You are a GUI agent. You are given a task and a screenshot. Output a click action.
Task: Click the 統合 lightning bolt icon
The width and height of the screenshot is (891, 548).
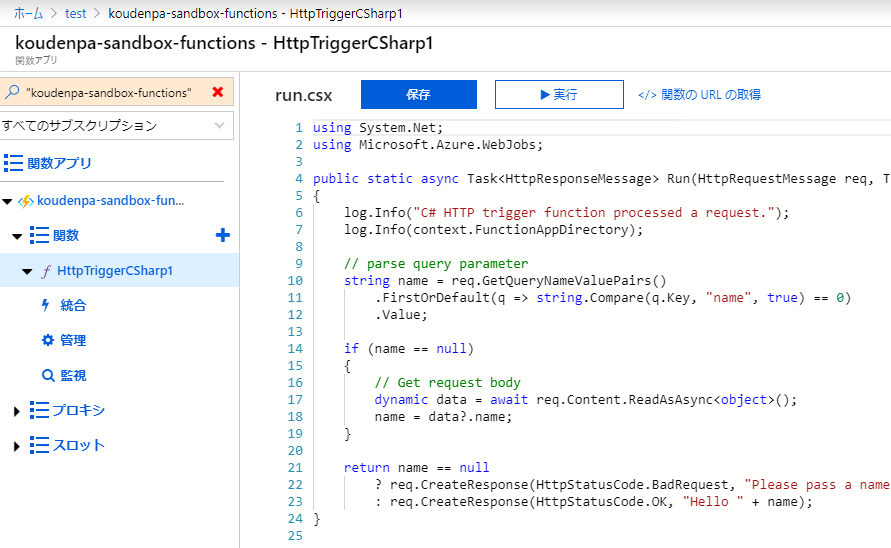[x=45, y=305]
